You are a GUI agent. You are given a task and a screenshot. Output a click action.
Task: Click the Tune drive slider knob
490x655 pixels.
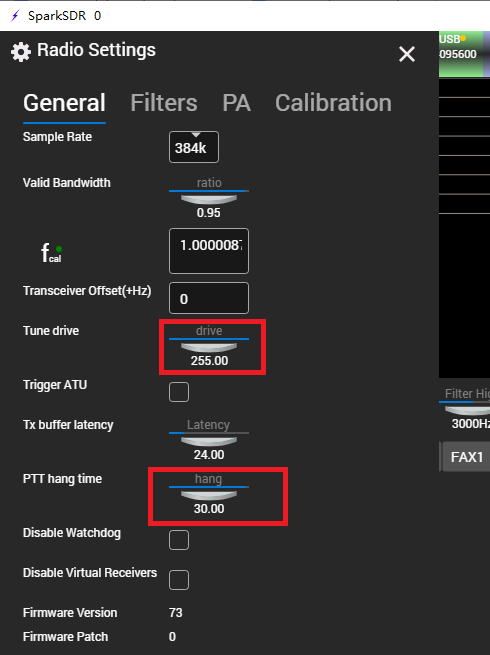(209, 347)
